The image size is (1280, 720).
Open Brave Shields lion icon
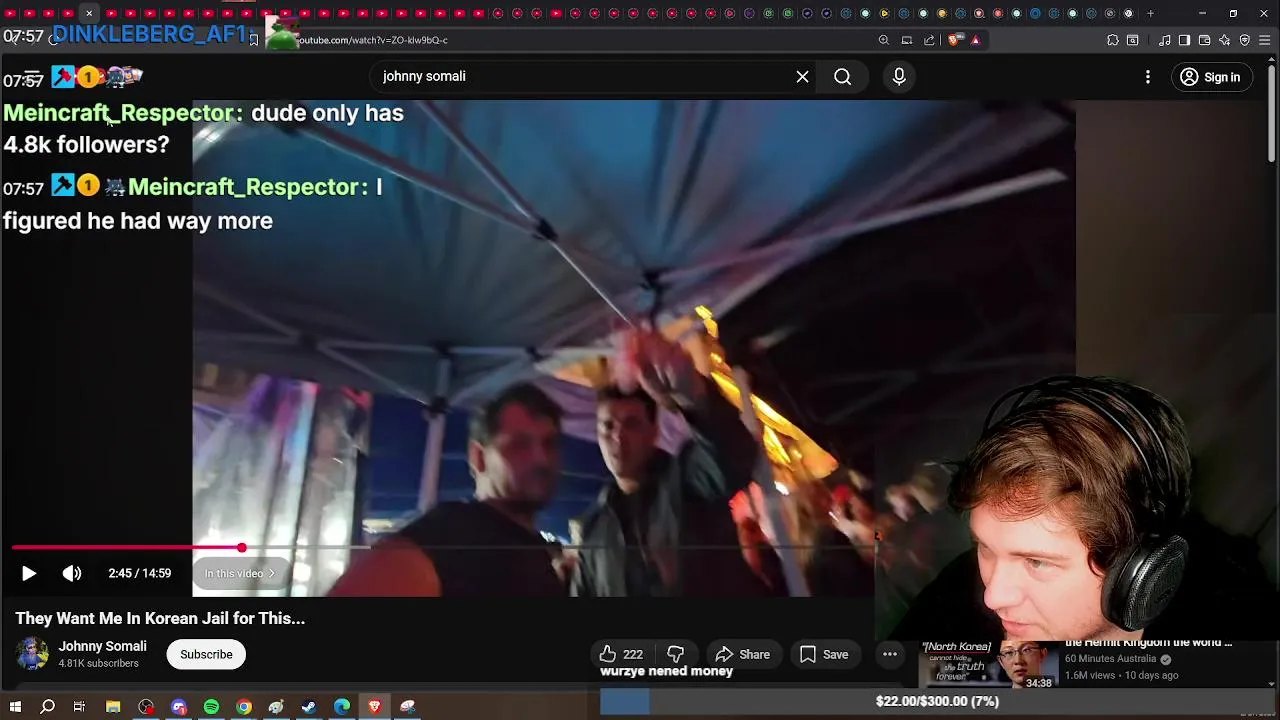coord(954,40)
